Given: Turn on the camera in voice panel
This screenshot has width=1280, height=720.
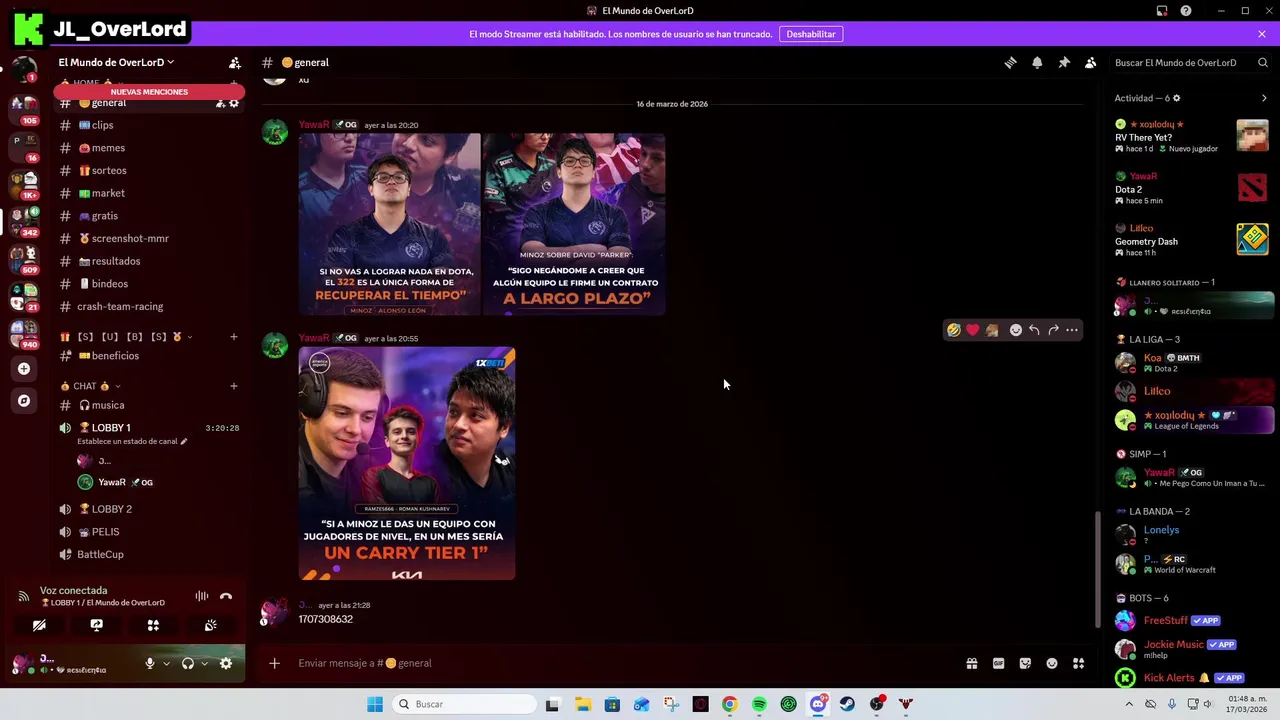Looking at the screenshot, I should tap(39, 625).
